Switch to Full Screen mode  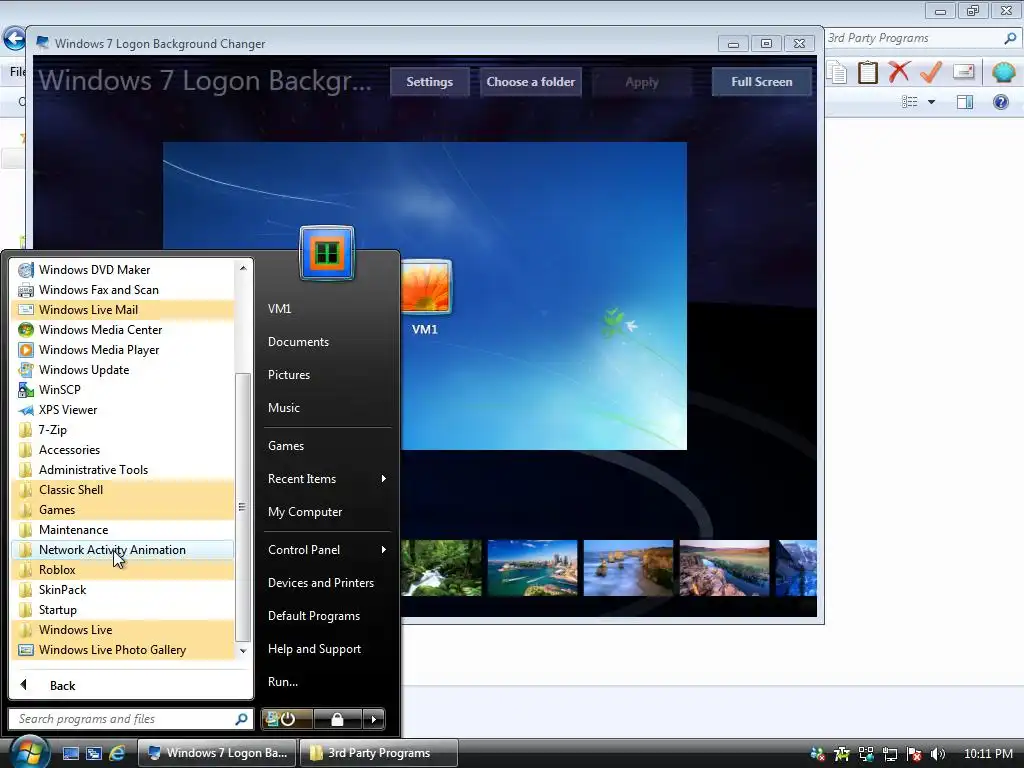pos(761,82)
